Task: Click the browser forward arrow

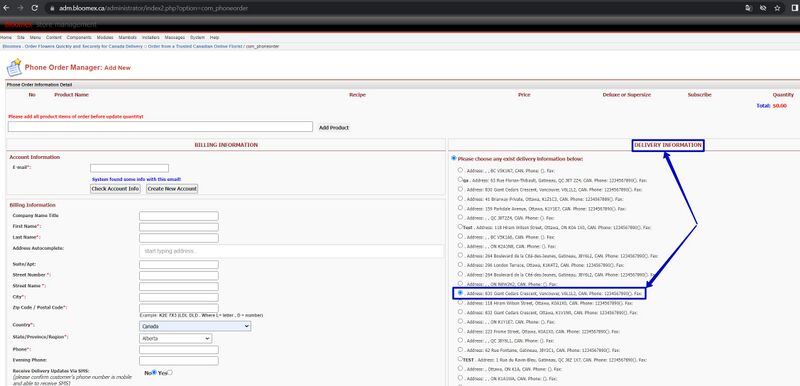Action: coord(20,8)
